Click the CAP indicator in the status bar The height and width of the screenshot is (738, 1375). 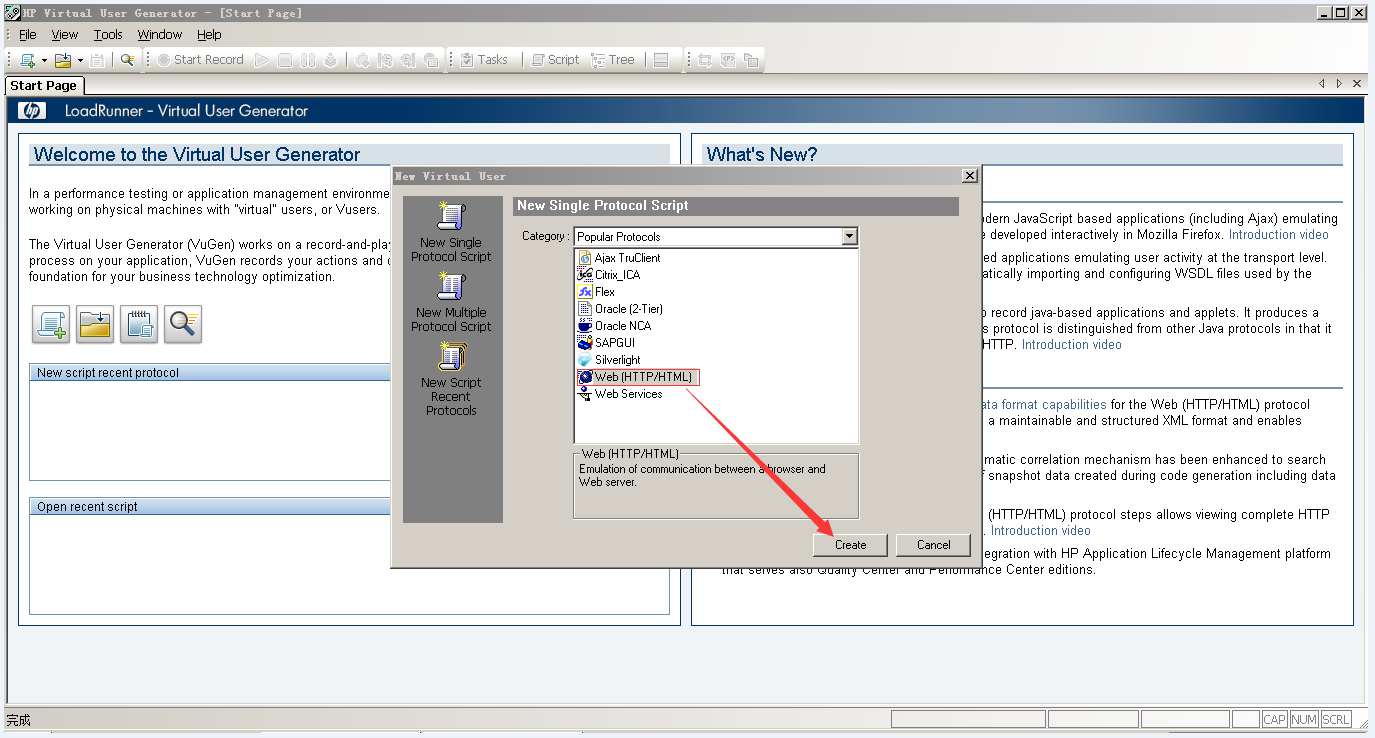click(1274, 720)
